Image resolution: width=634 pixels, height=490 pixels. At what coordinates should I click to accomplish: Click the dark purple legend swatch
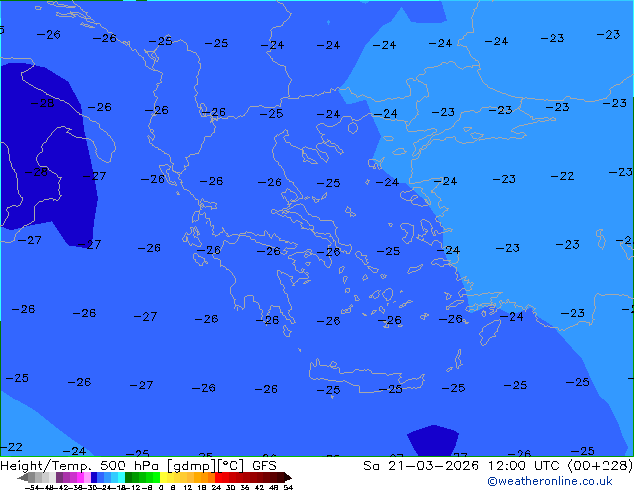[59, 477]
